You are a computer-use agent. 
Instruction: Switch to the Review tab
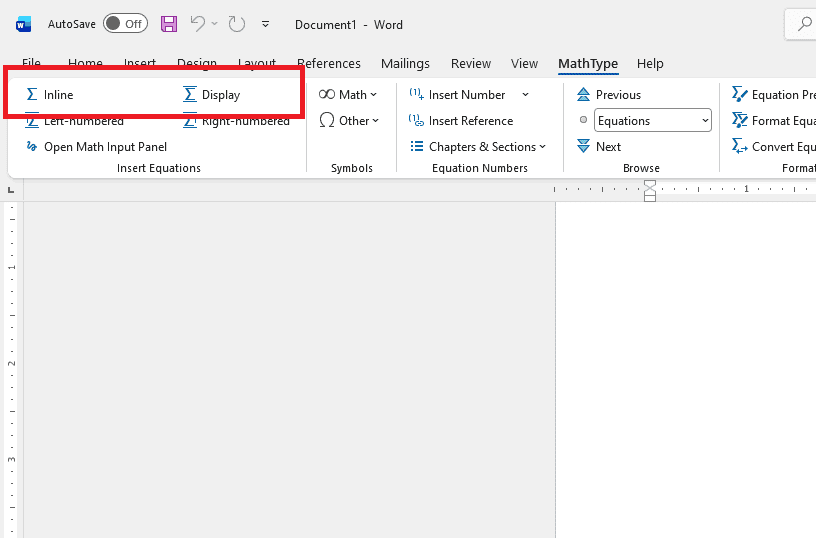(x=471, y=63)
